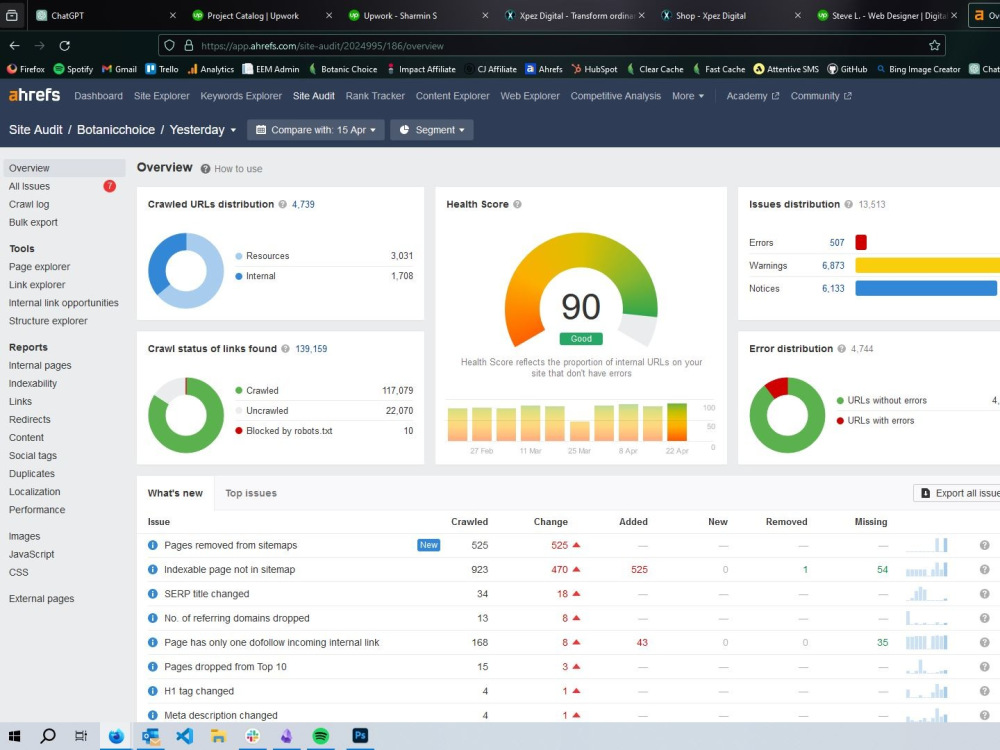Open Spotify from the Windows taskbar
Image resolution: width=1000 pixels, height=750 pixels.
pos(321,736)
